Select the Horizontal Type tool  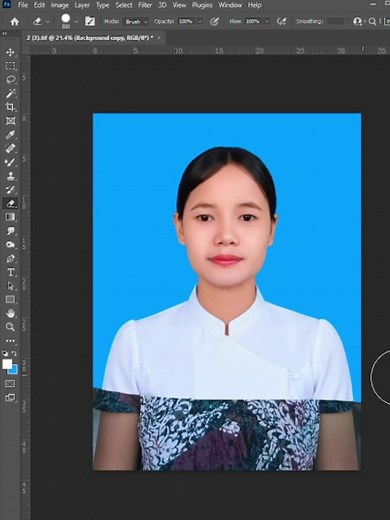click(10, 272)
